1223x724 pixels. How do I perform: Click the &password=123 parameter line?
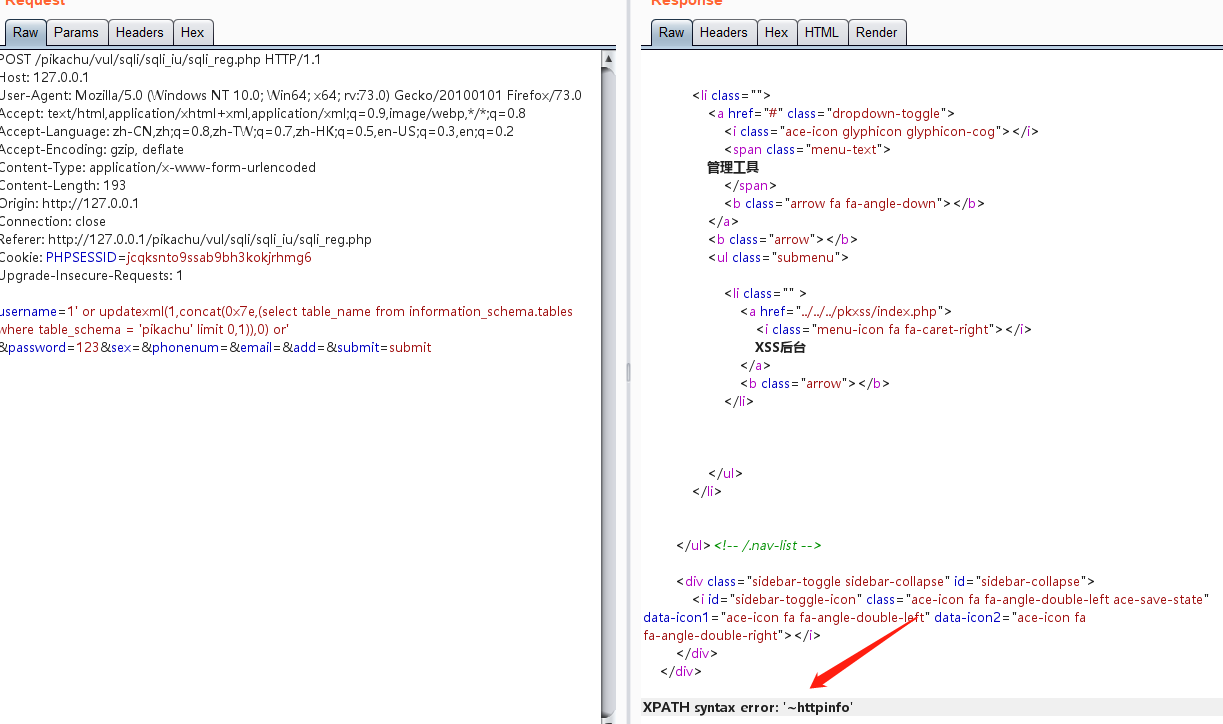tap(215, 347)
